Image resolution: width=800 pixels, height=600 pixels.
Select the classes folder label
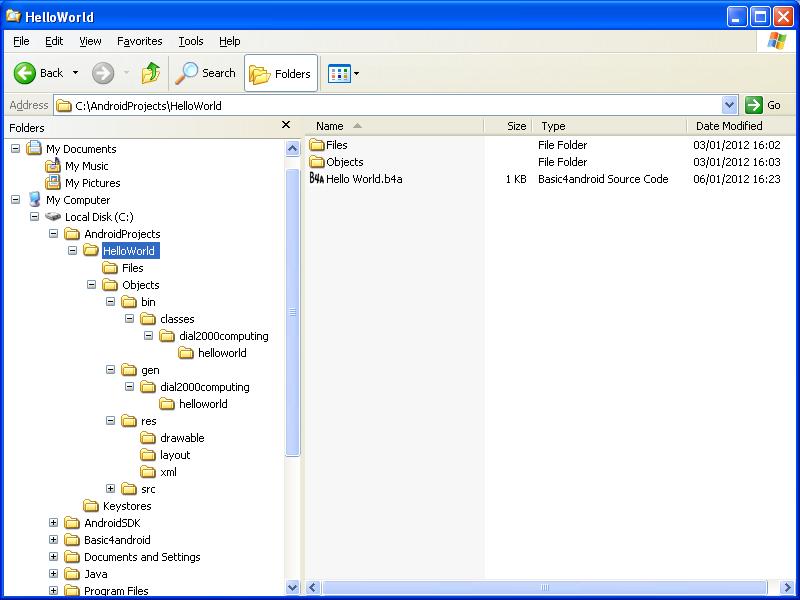[x=177, y=319]
